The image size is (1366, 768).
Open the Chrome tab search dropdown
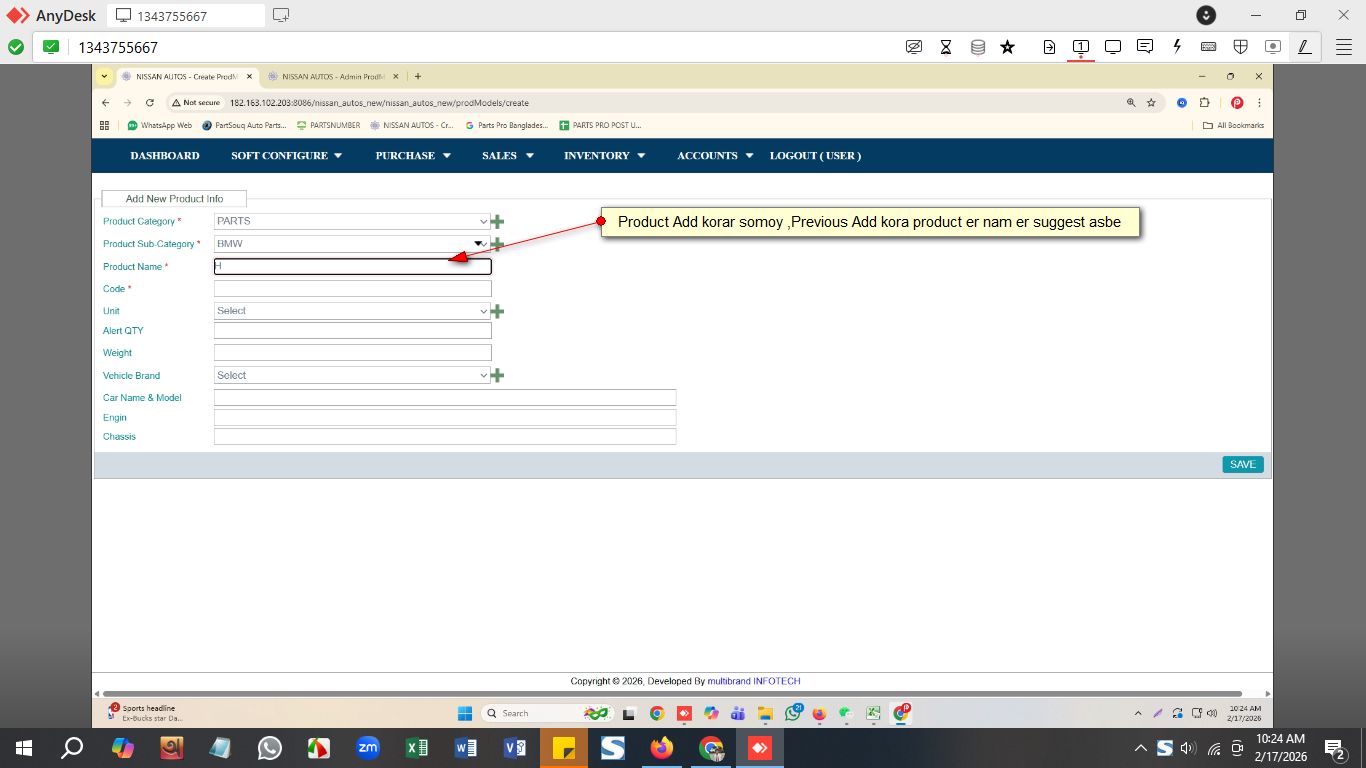(x=105, y=76)
